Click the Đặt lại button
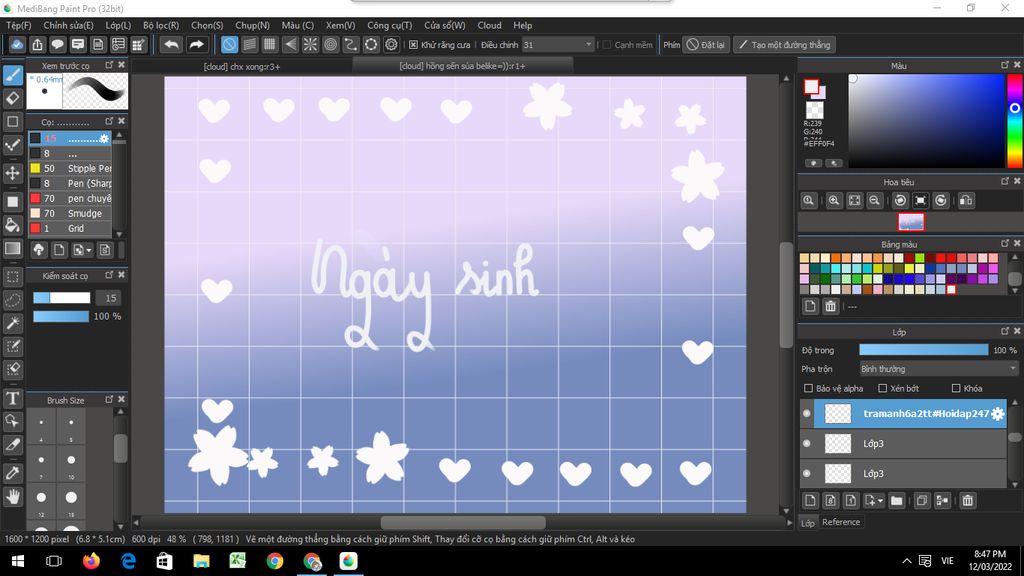Viewport: 1024px width, 576px height. coord(706,44)
